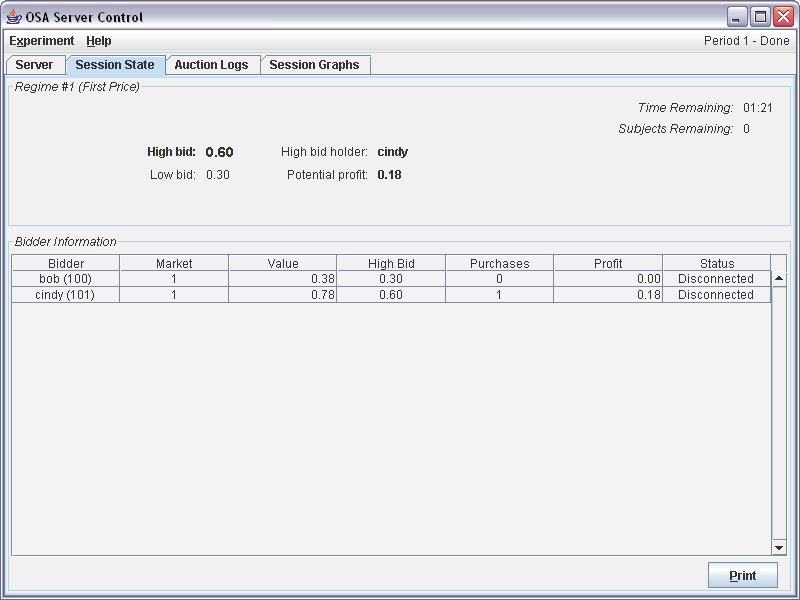Click the High bid holder name cindy

pyautogui.click(x=392, y=152)
